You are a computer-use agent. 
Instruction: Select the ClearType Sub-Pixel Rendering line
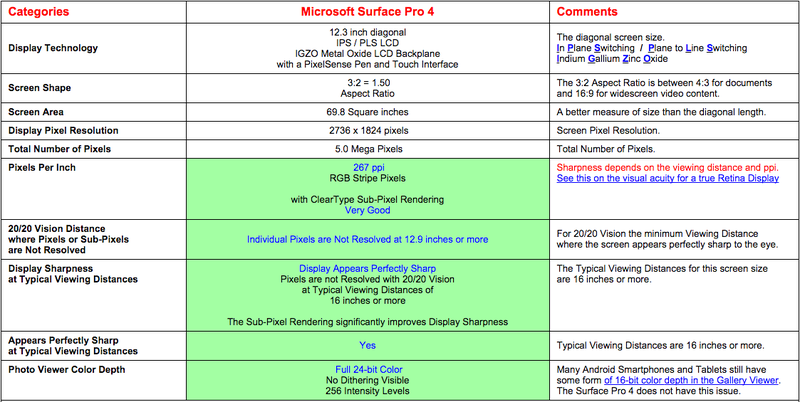click(x=367, y=199)
